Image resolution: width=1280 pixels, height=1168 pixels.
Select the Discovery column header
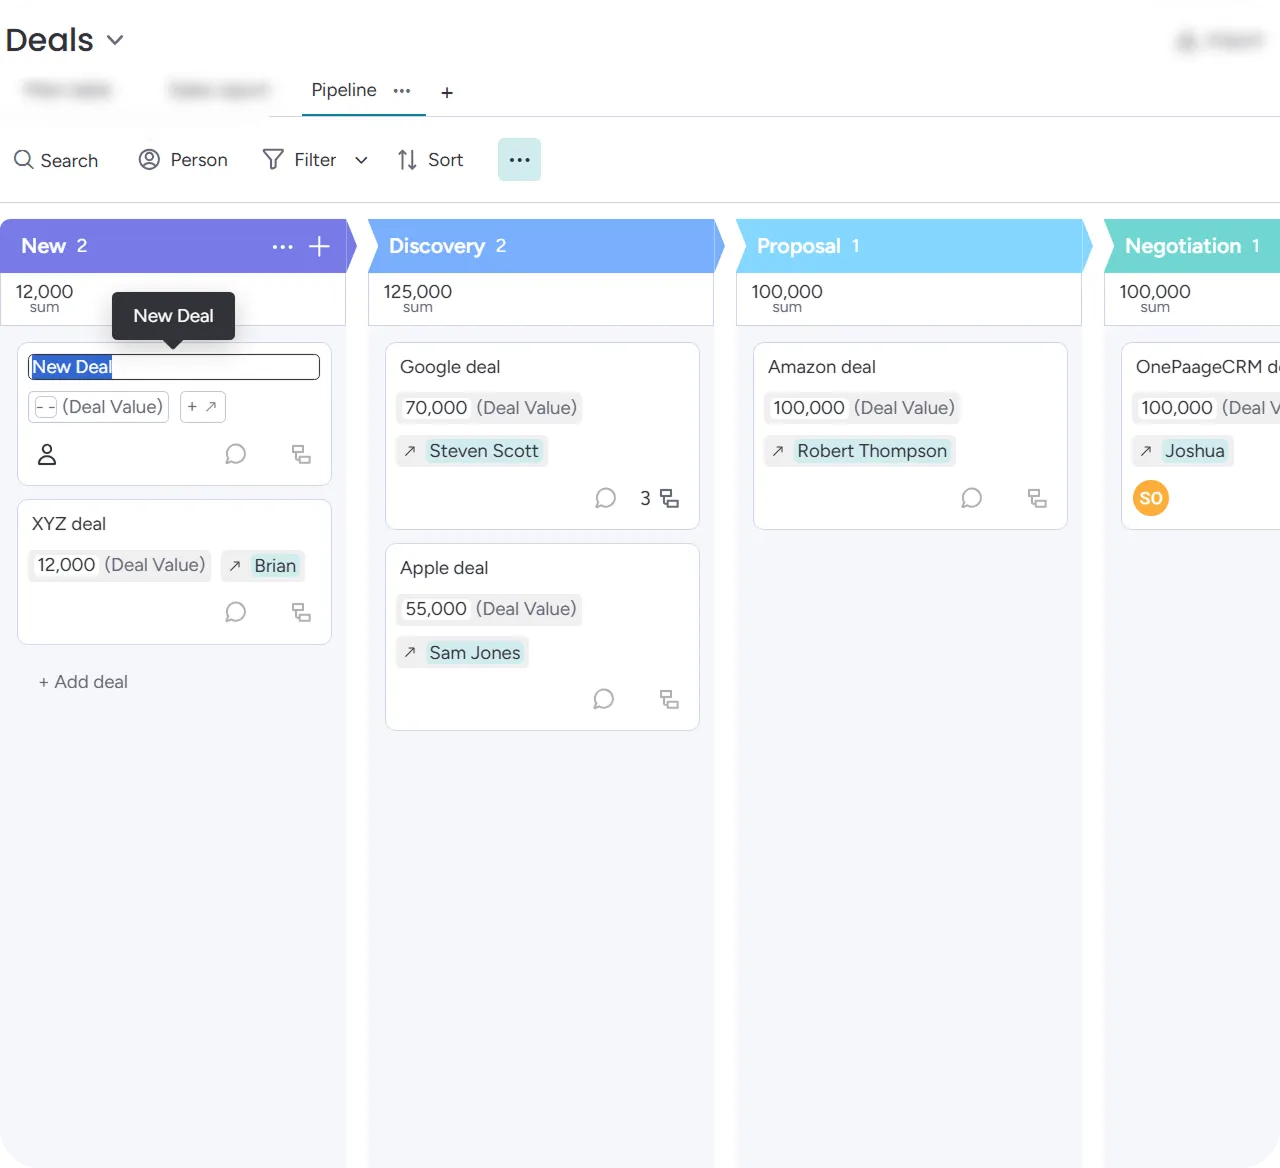click(541, 246)
